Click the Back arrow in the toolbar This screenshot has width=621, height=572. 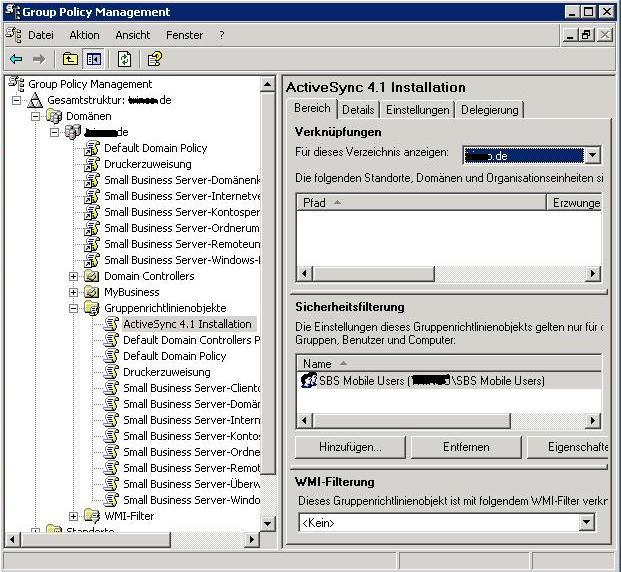point(16,59)
